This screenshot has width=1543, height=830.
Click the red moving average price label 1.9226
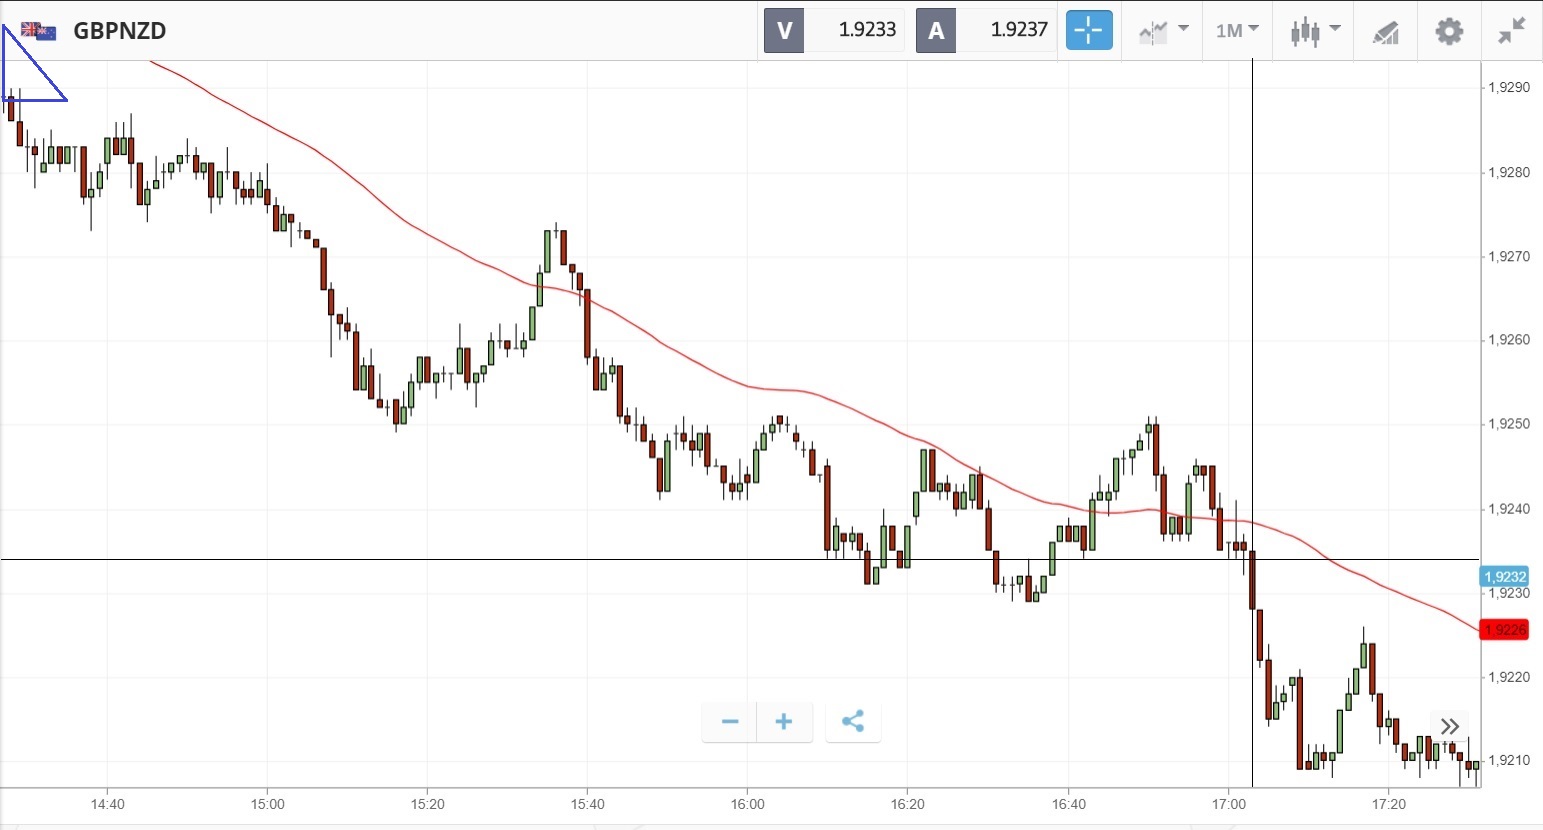coord(1504,630)
